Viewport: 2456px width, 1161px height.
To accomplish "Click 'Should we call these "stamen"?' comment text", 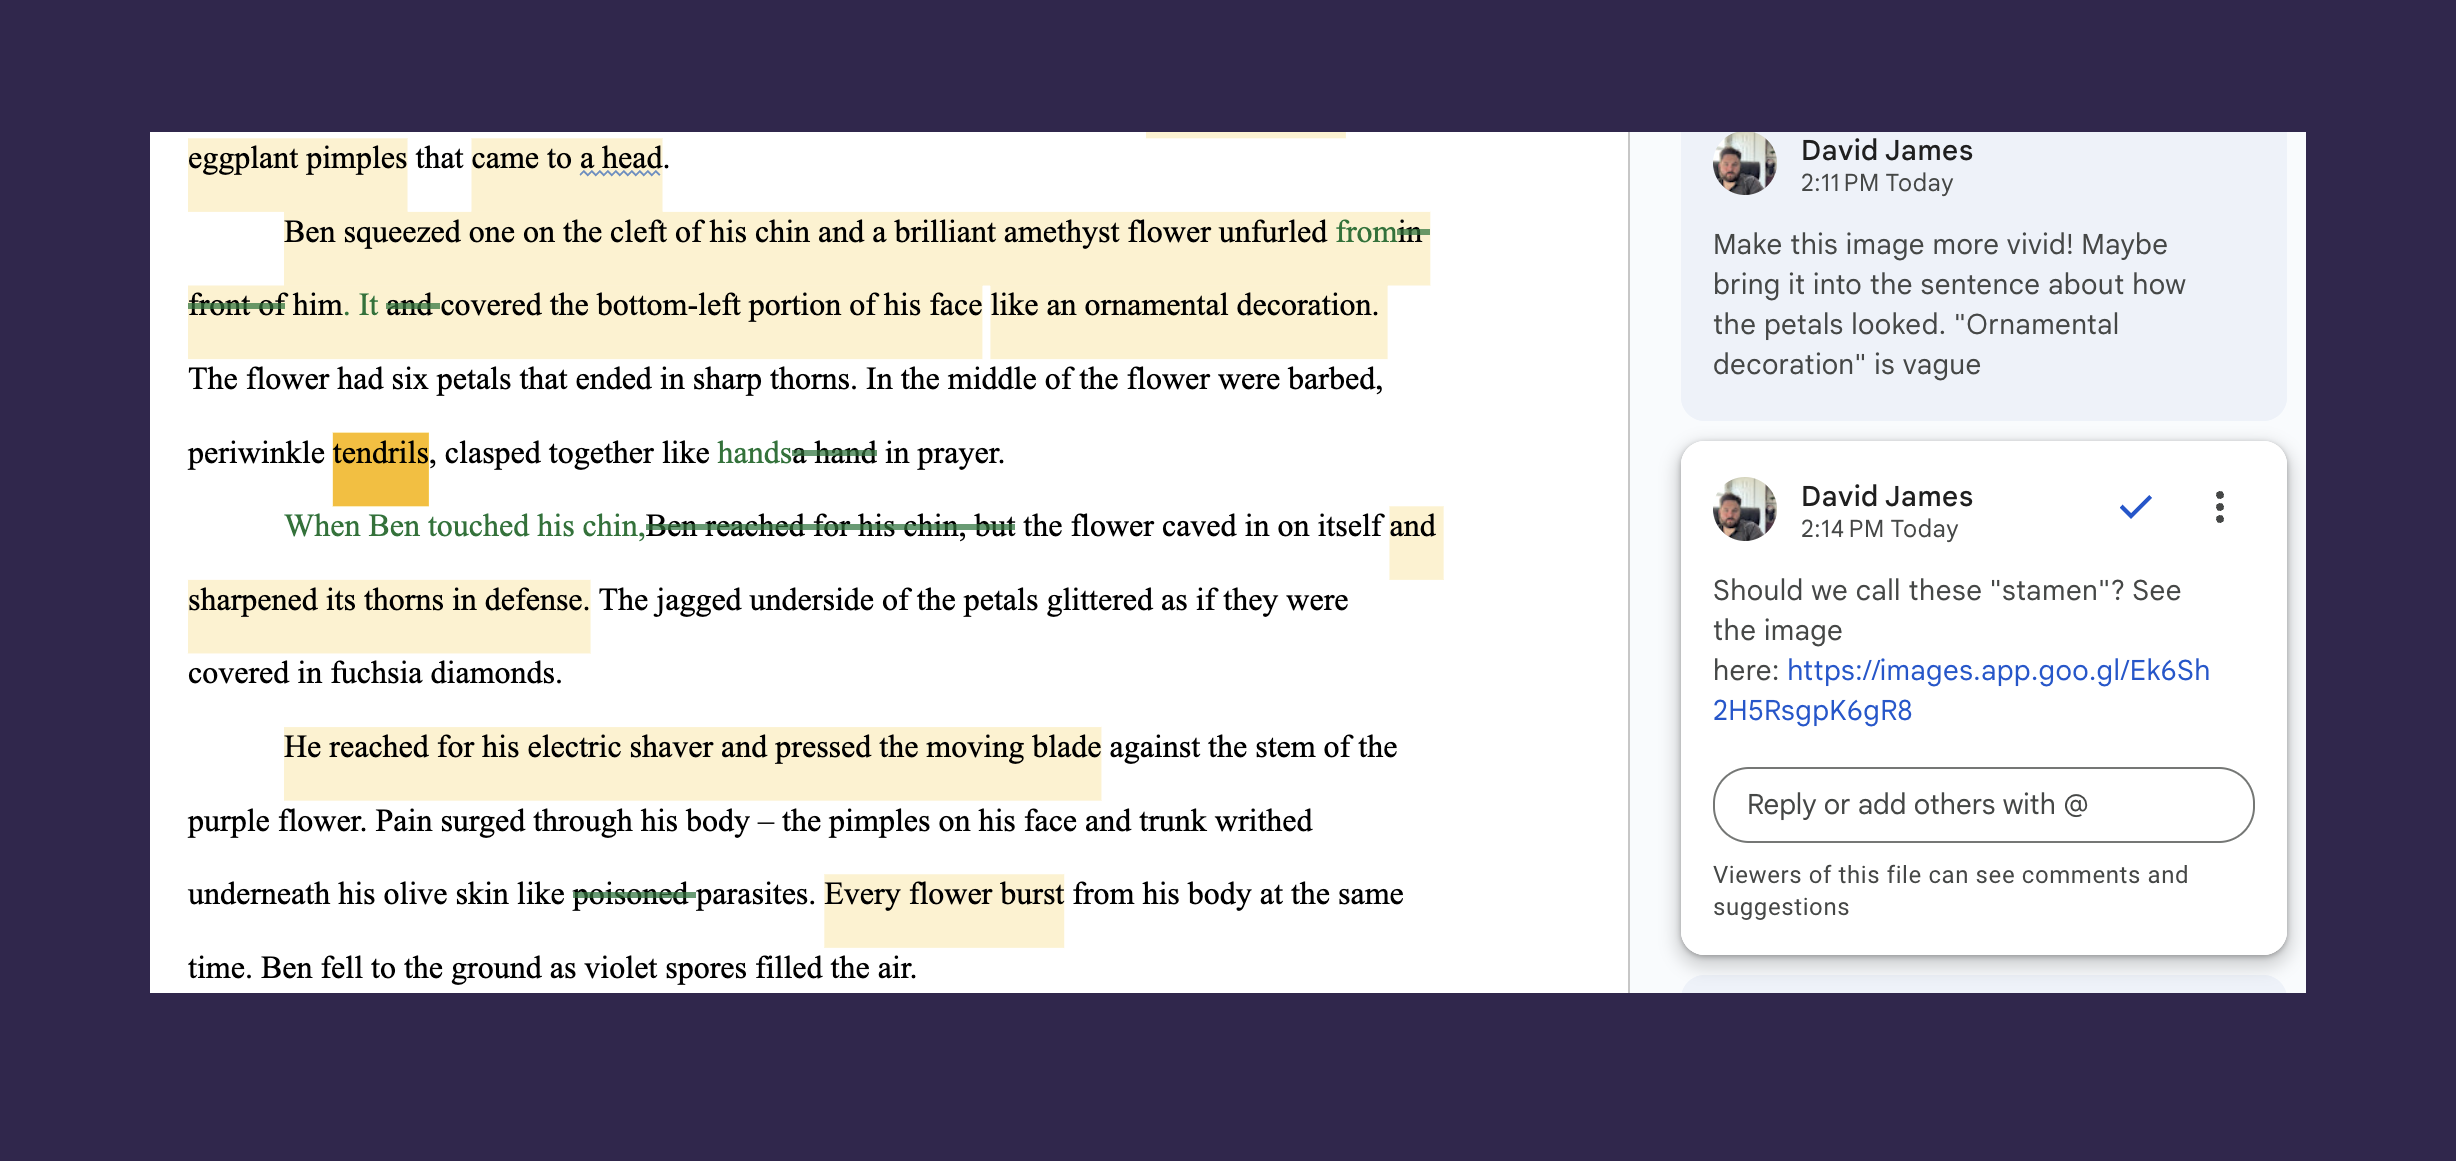I will pos(1947,610).
